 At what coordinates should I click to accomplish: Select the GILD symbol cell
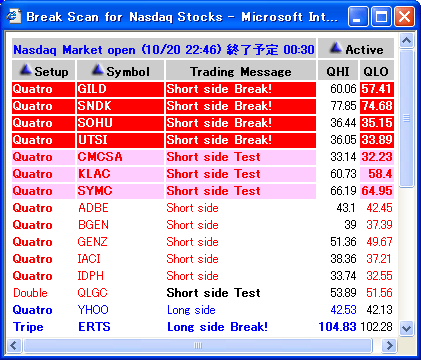[120, 89]
